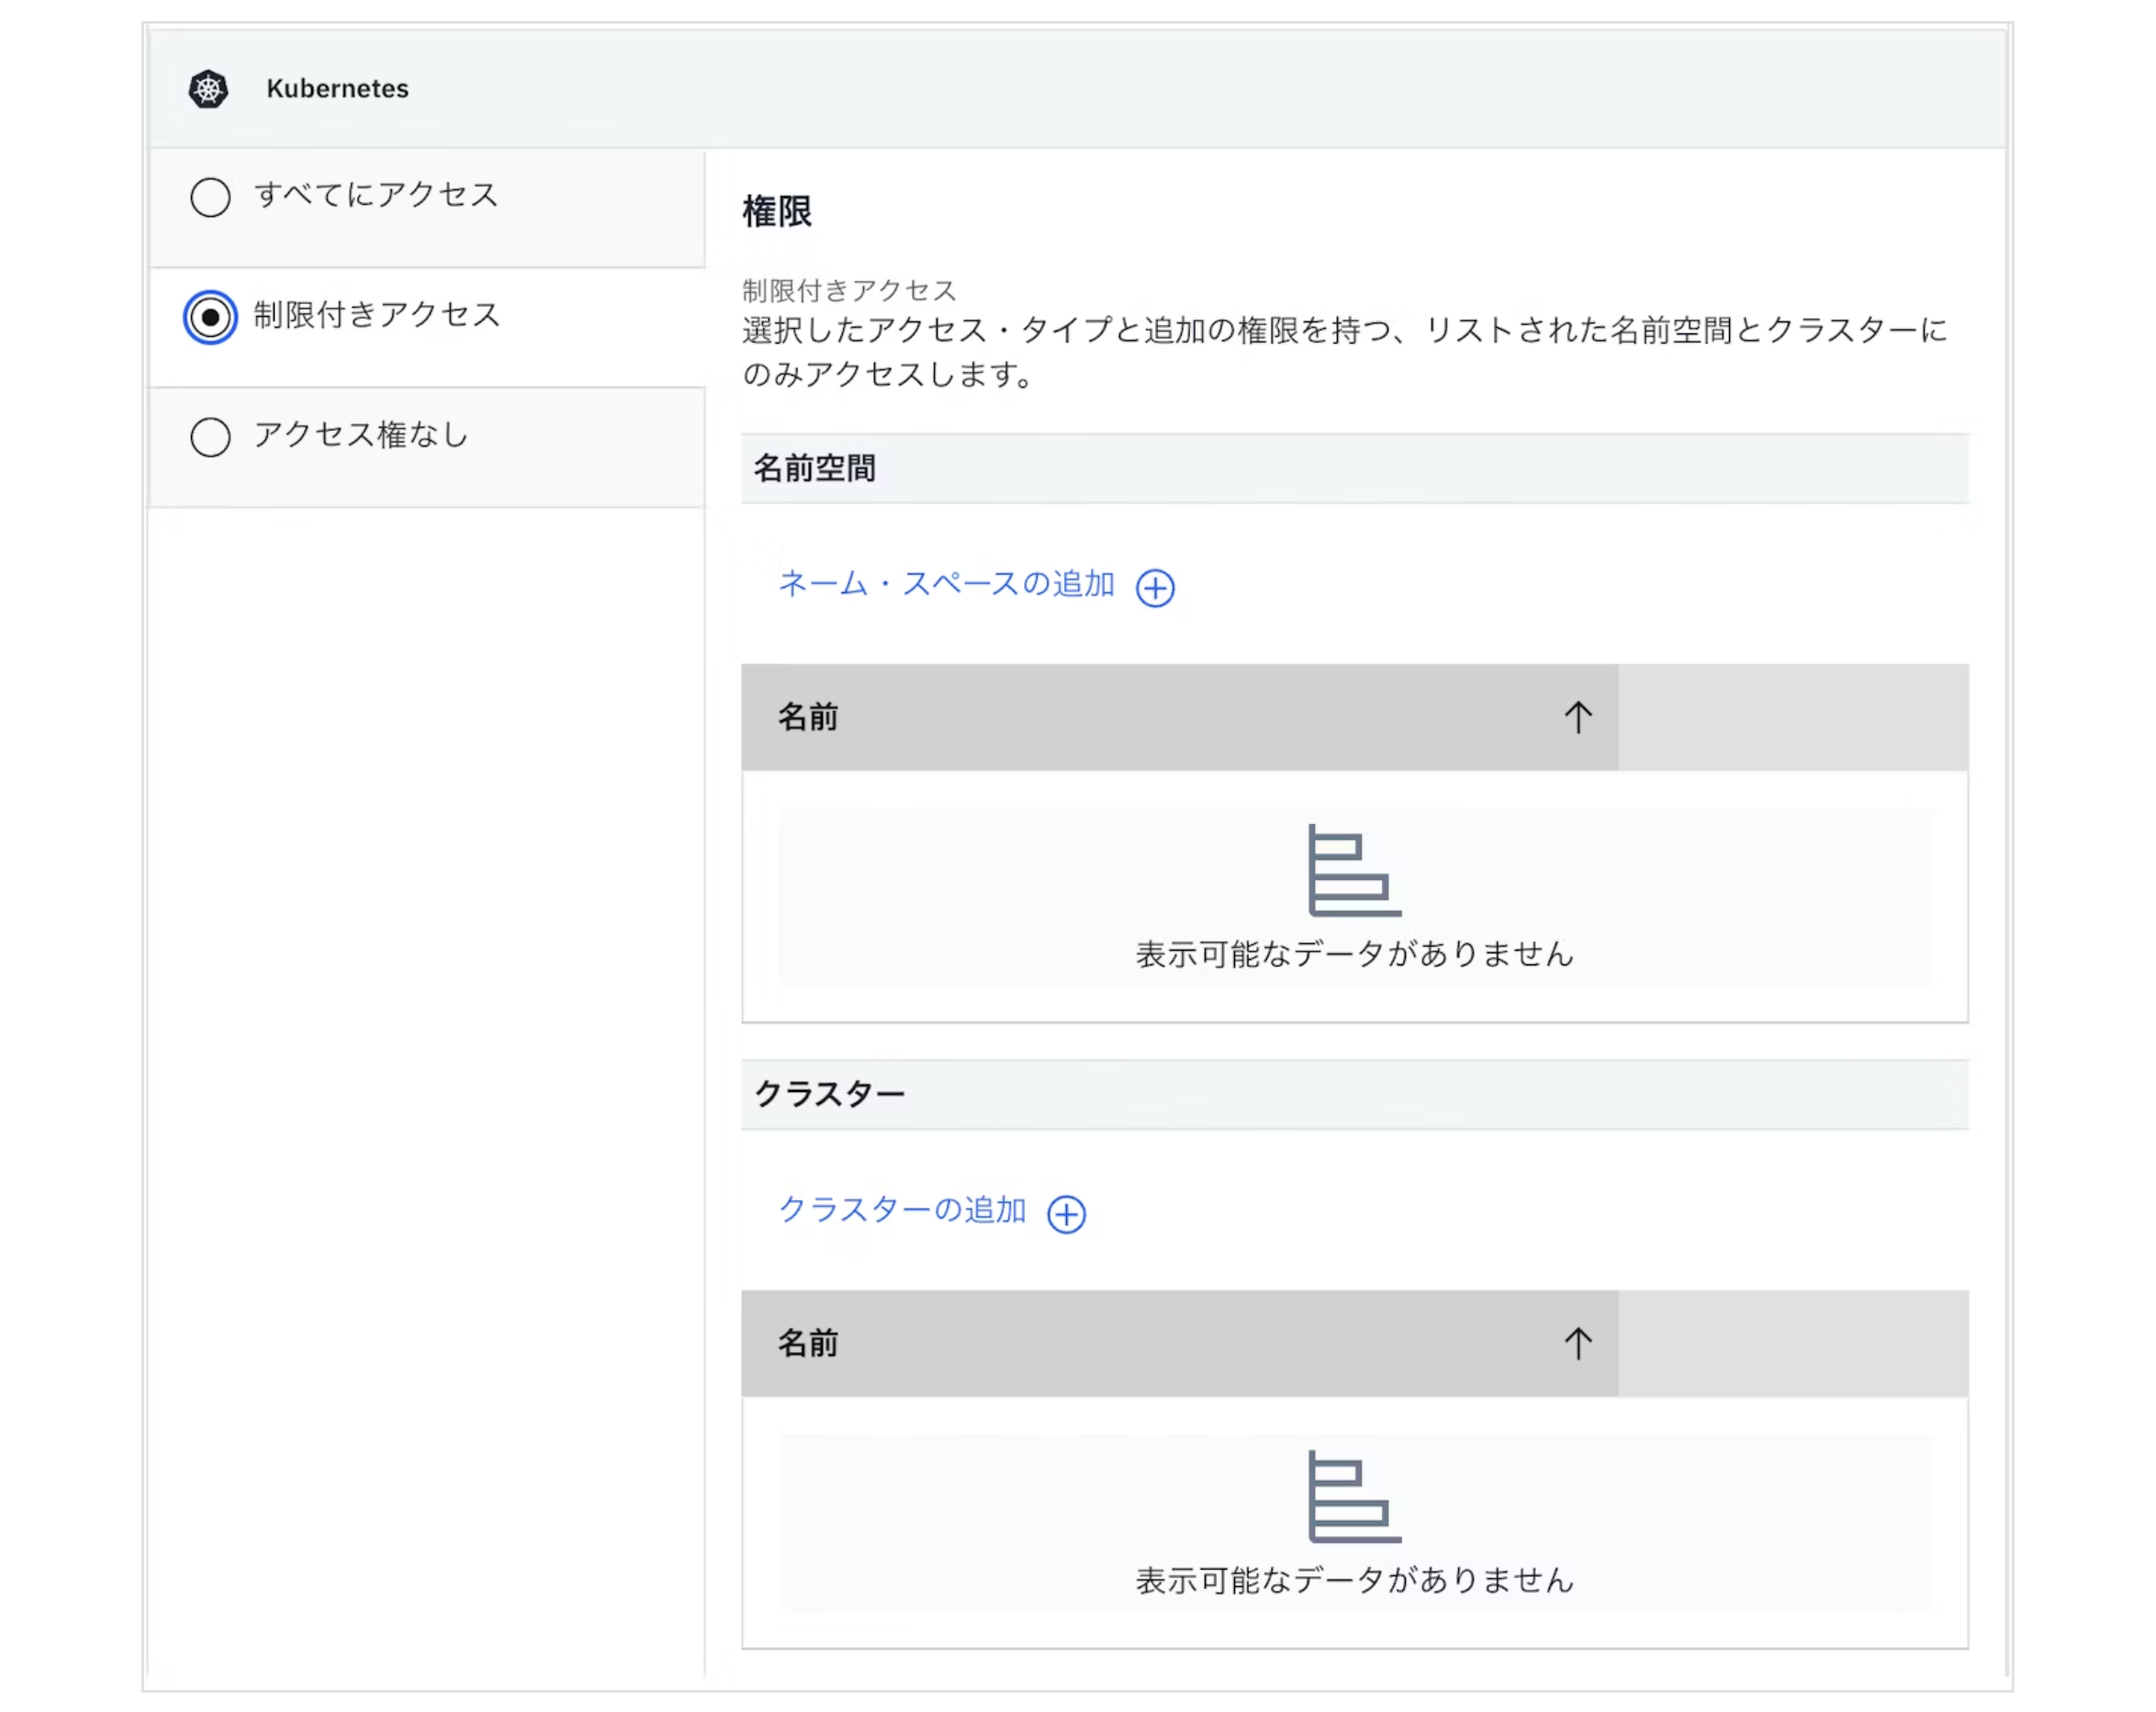Select the 制限付きアクセス radio button

(210, 317)
